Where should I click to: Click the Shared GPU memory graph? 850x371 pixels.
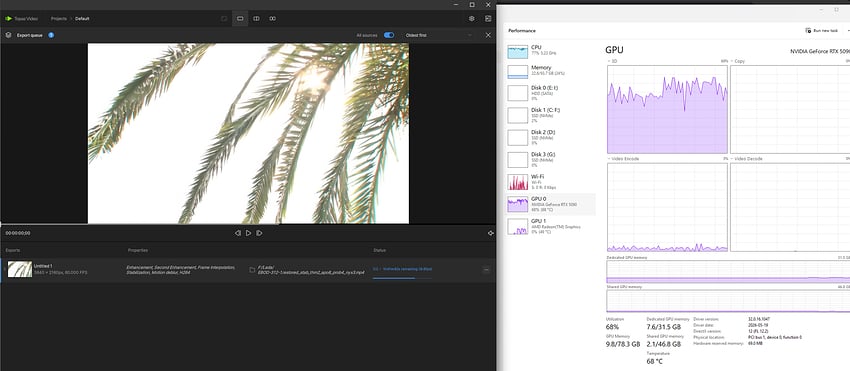(728, 301)
